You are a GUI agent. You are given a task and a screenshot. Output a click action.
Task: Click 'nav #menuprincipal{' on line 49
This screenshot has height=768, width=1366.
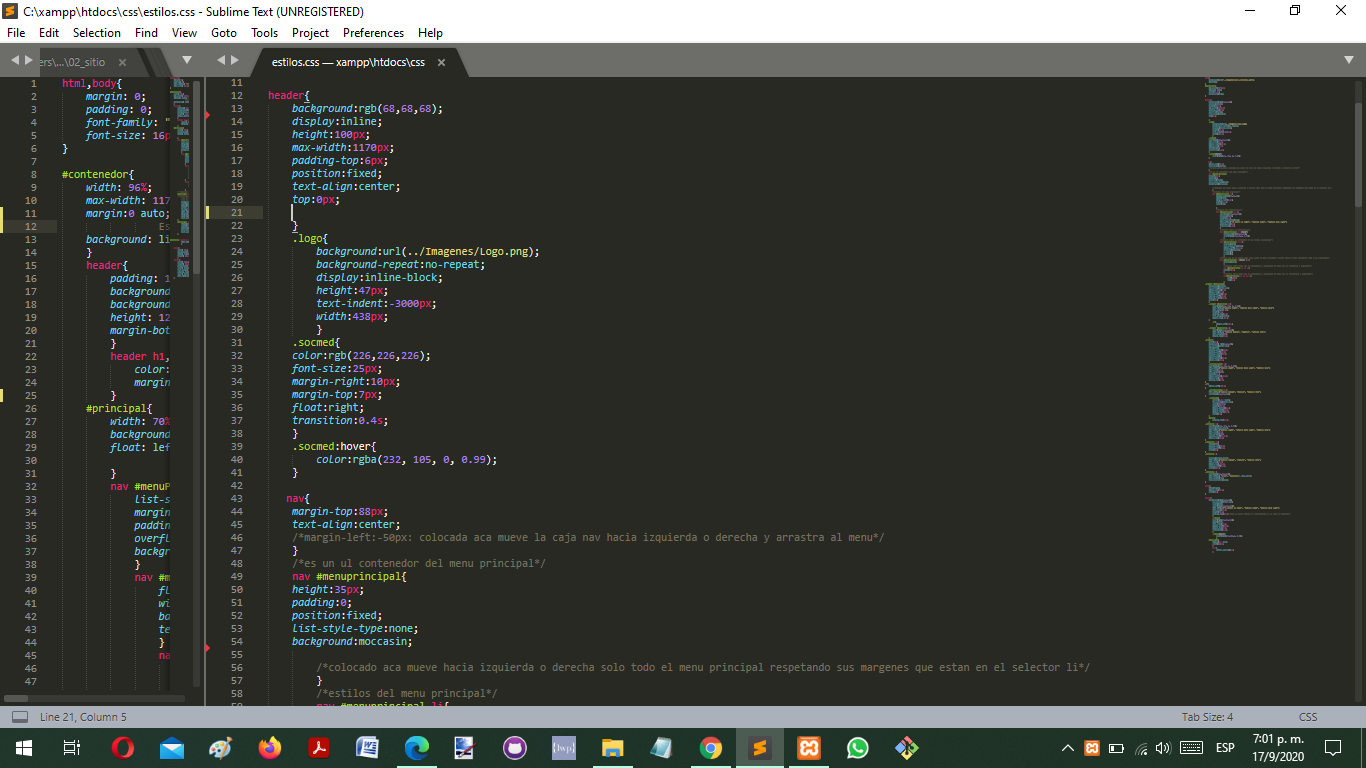tap(349, 576)
